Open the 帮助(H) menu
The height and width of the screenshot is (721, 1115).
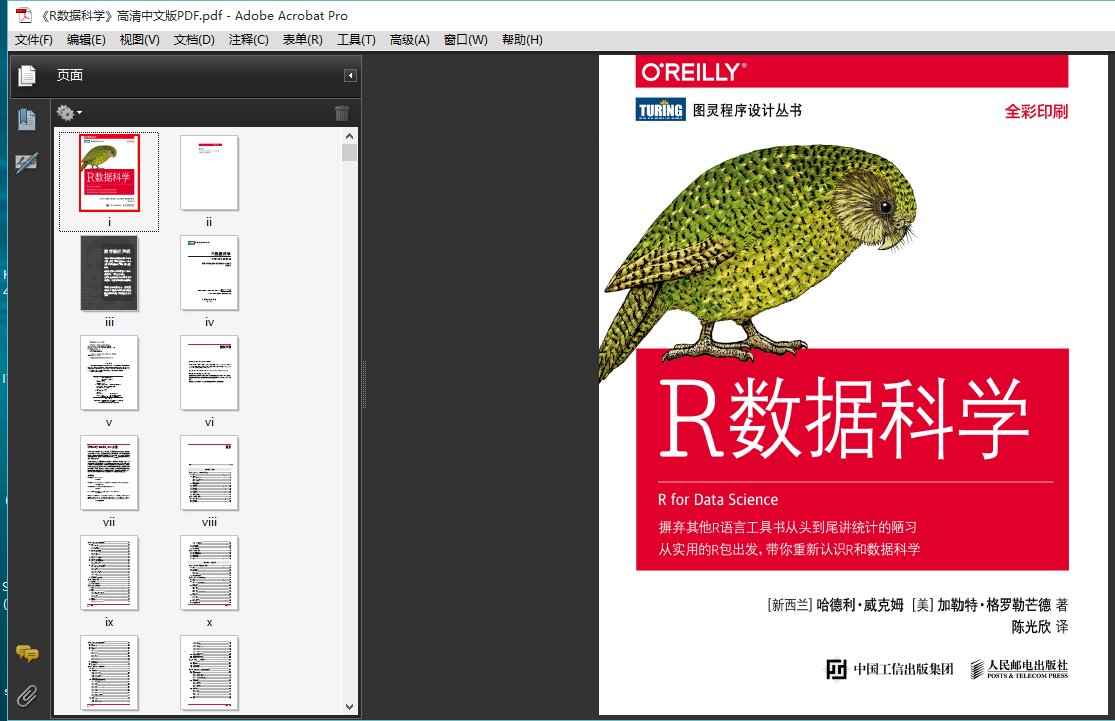(522, 40)
